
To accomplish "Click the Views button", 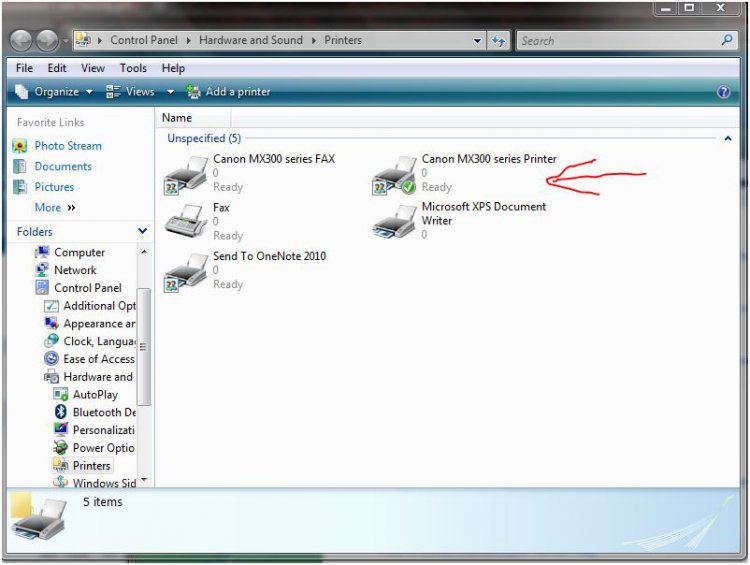I will (130, 91).
